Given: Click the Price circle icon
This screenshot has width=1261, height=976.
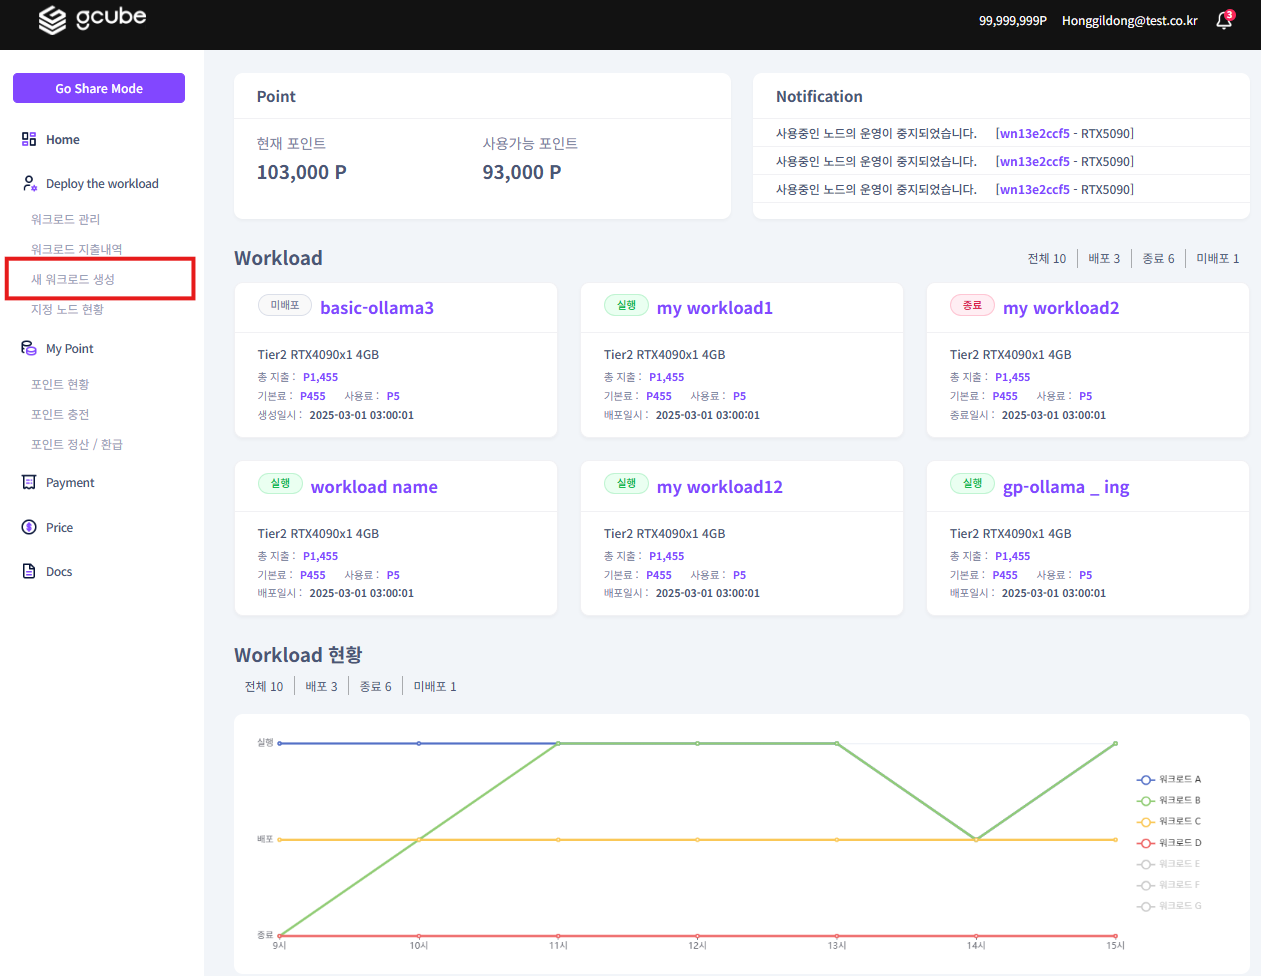Looking at the screenshot, I should [29, 528].
